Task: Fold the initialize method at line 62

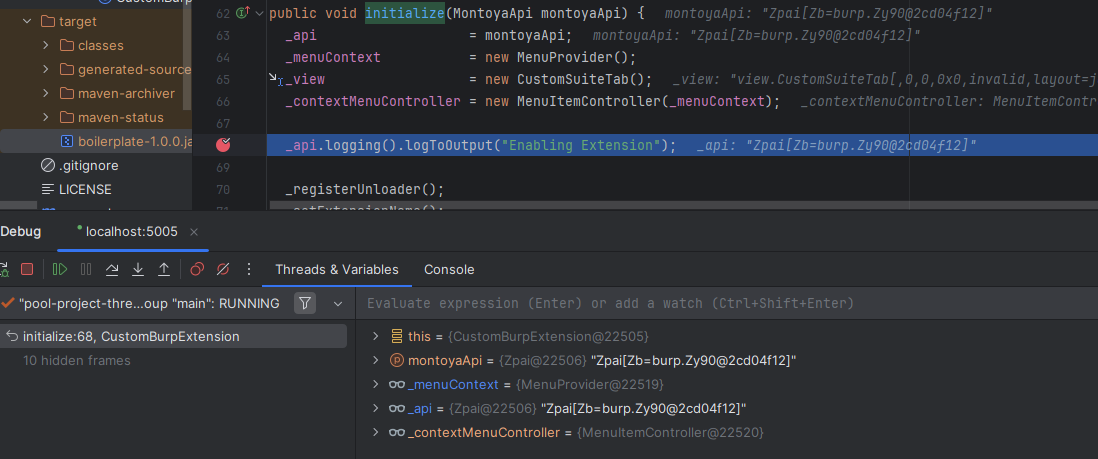Action: coord(259,13)
